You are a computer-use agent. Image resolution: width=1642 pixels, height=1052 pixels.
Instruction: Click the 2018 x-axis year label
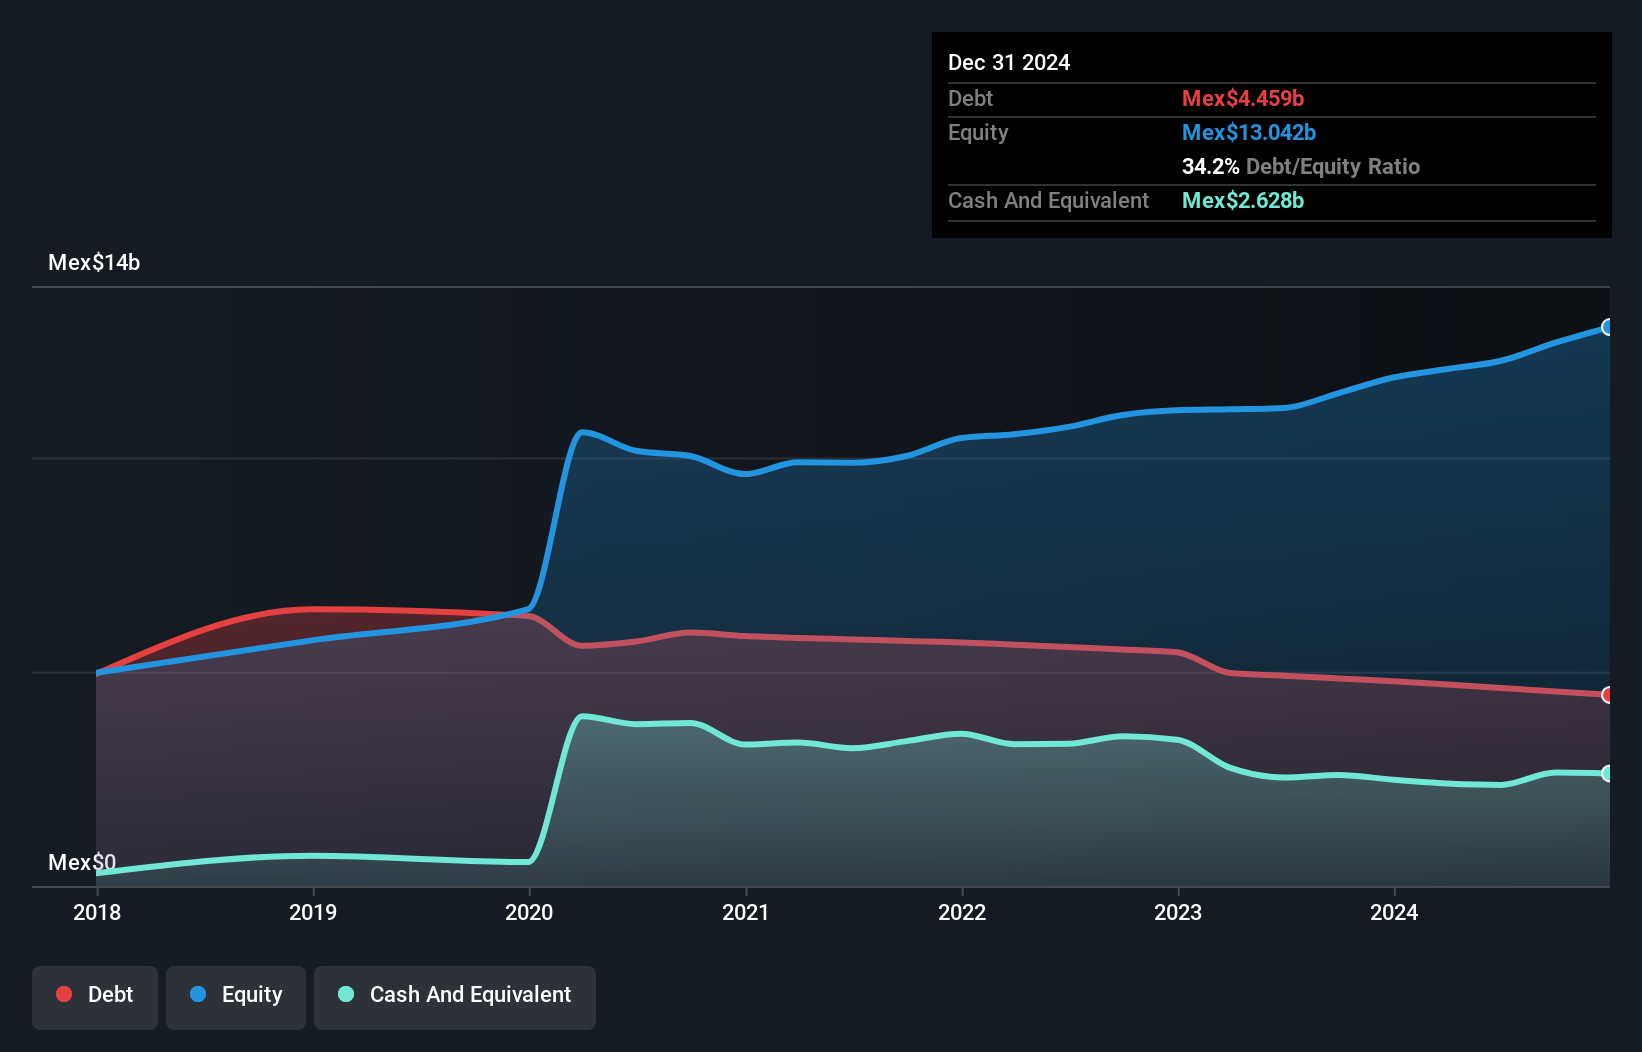97,912
